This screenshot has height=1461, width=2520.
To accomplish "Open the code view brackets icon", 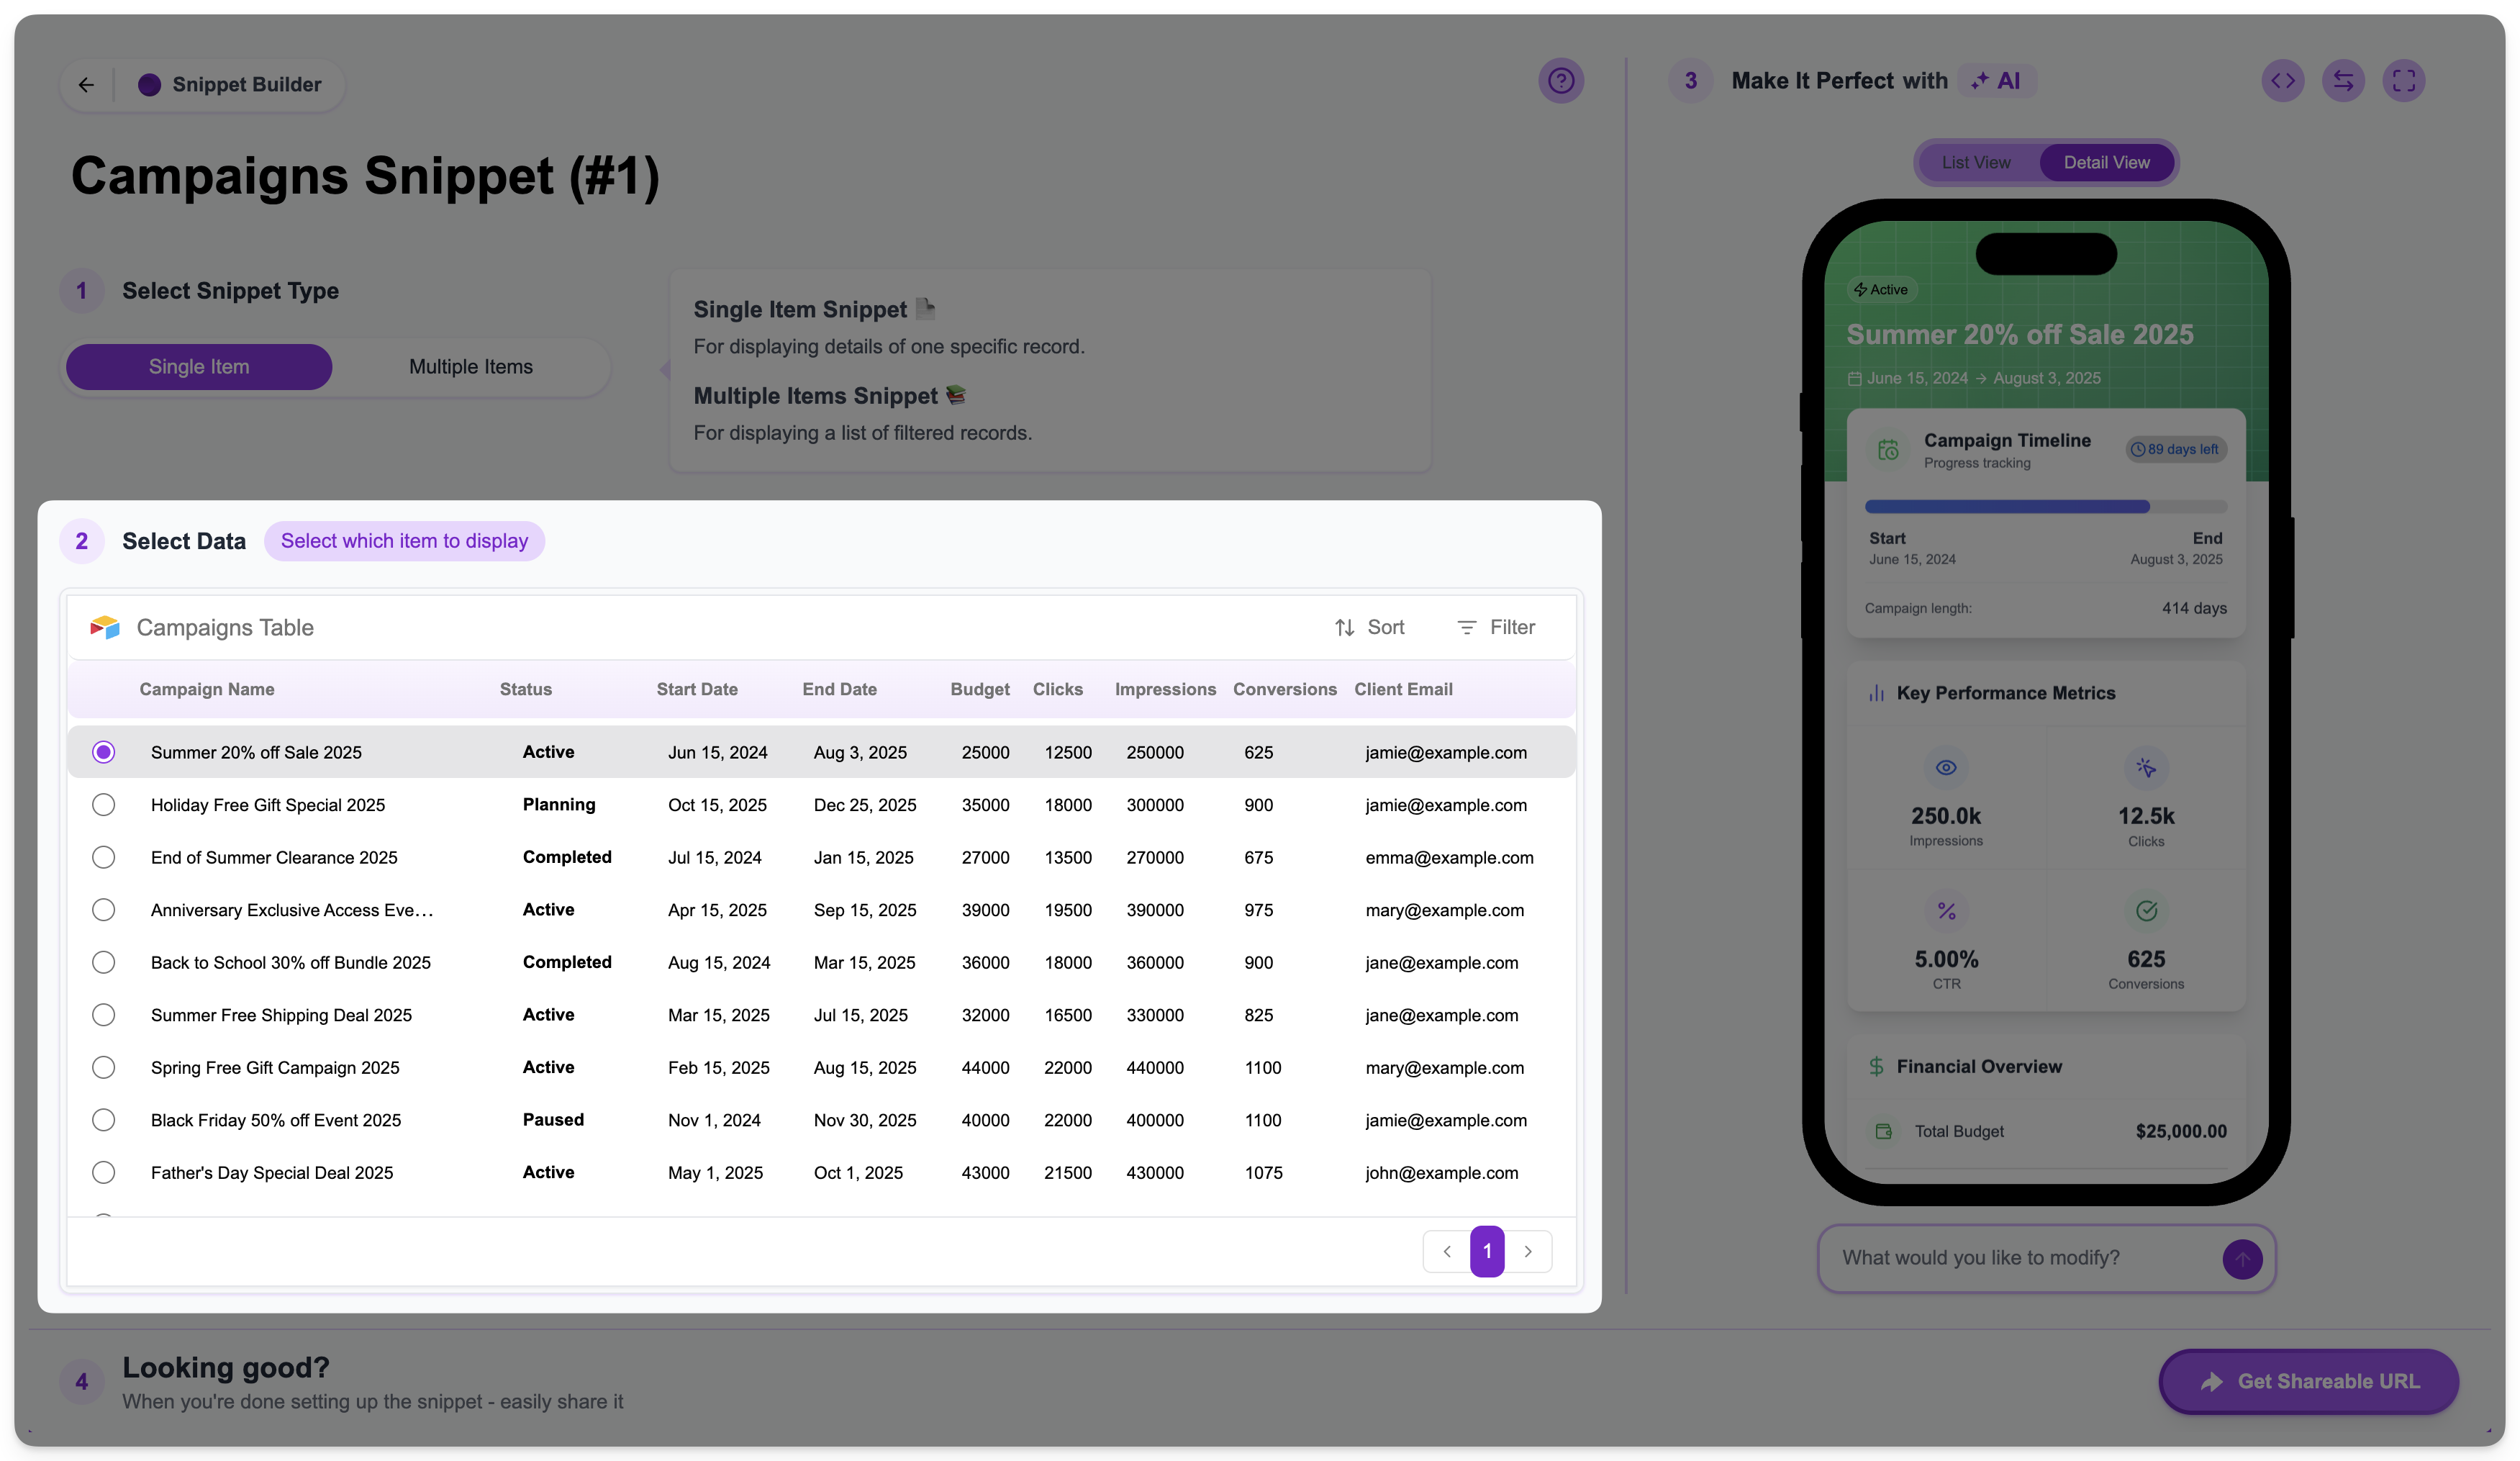I will [2283, 81].
